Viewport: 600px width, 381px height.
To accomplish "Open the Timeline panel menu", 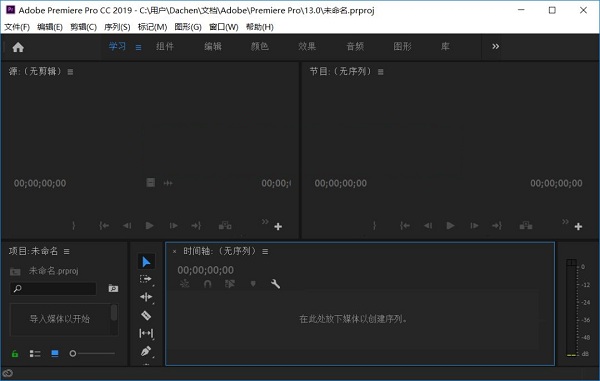I will click(265, 251).
